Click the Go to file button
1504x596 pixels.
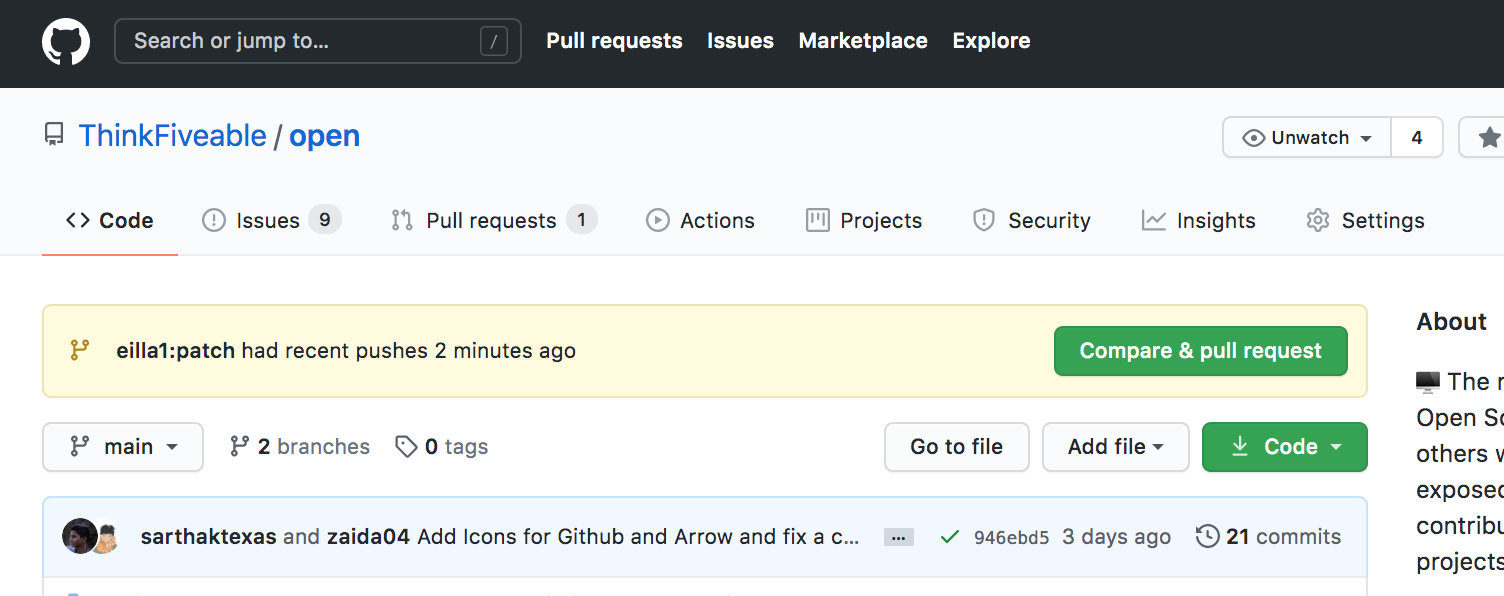957,447
